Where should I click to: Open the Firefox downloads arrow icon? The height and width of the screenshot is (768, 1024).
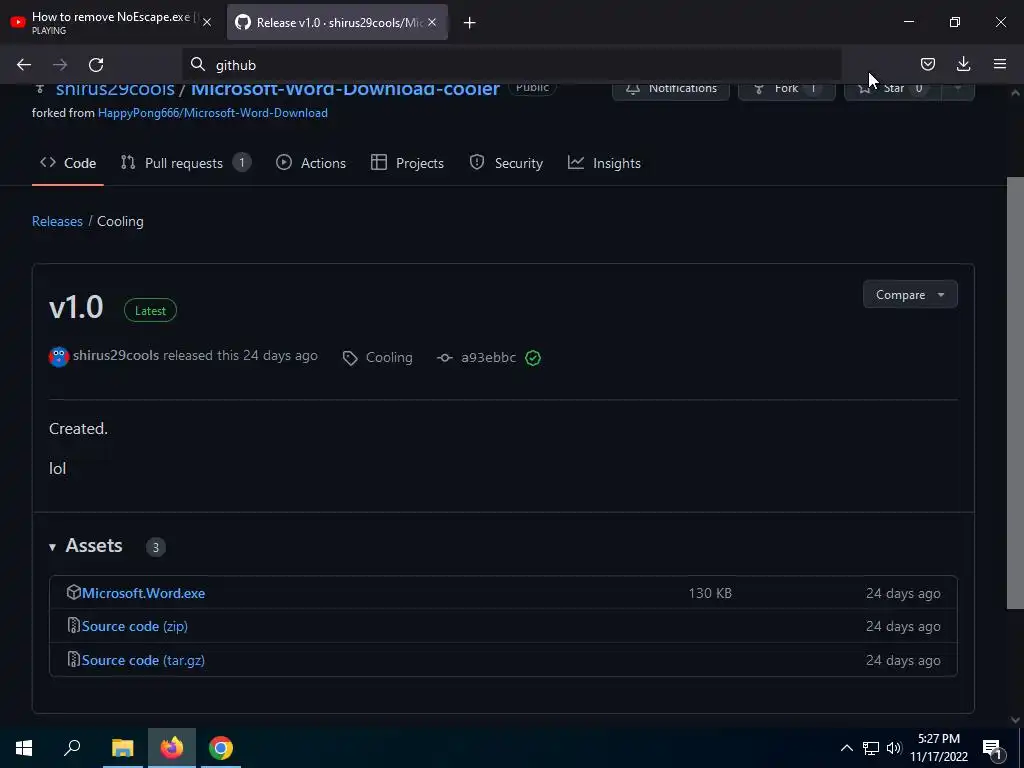point(963,64)
